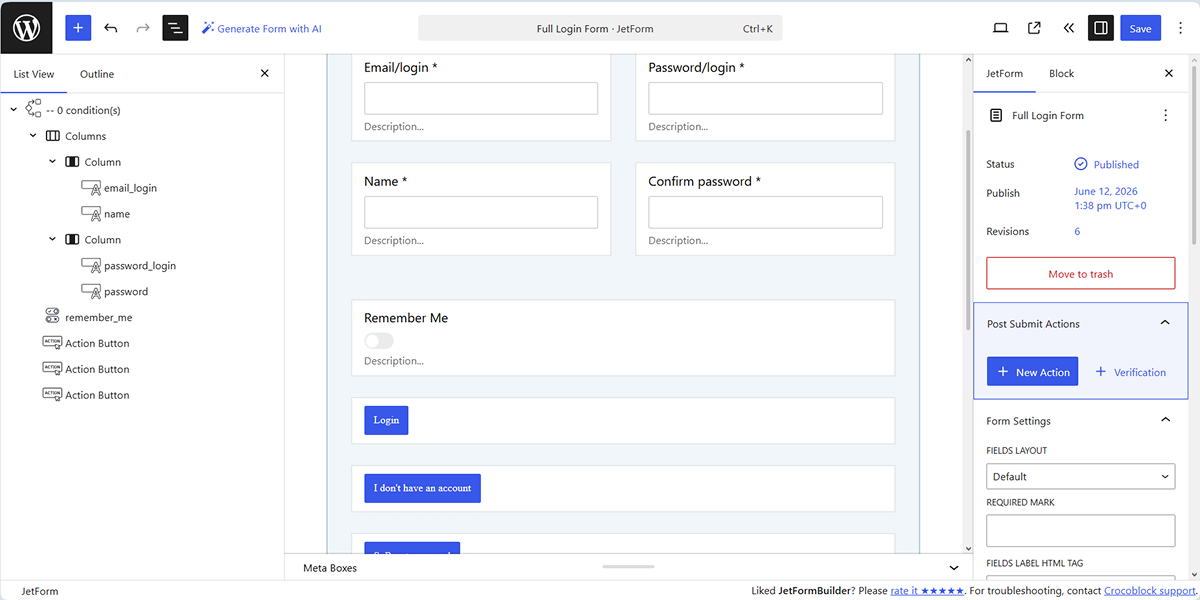Save the form

1141,28
